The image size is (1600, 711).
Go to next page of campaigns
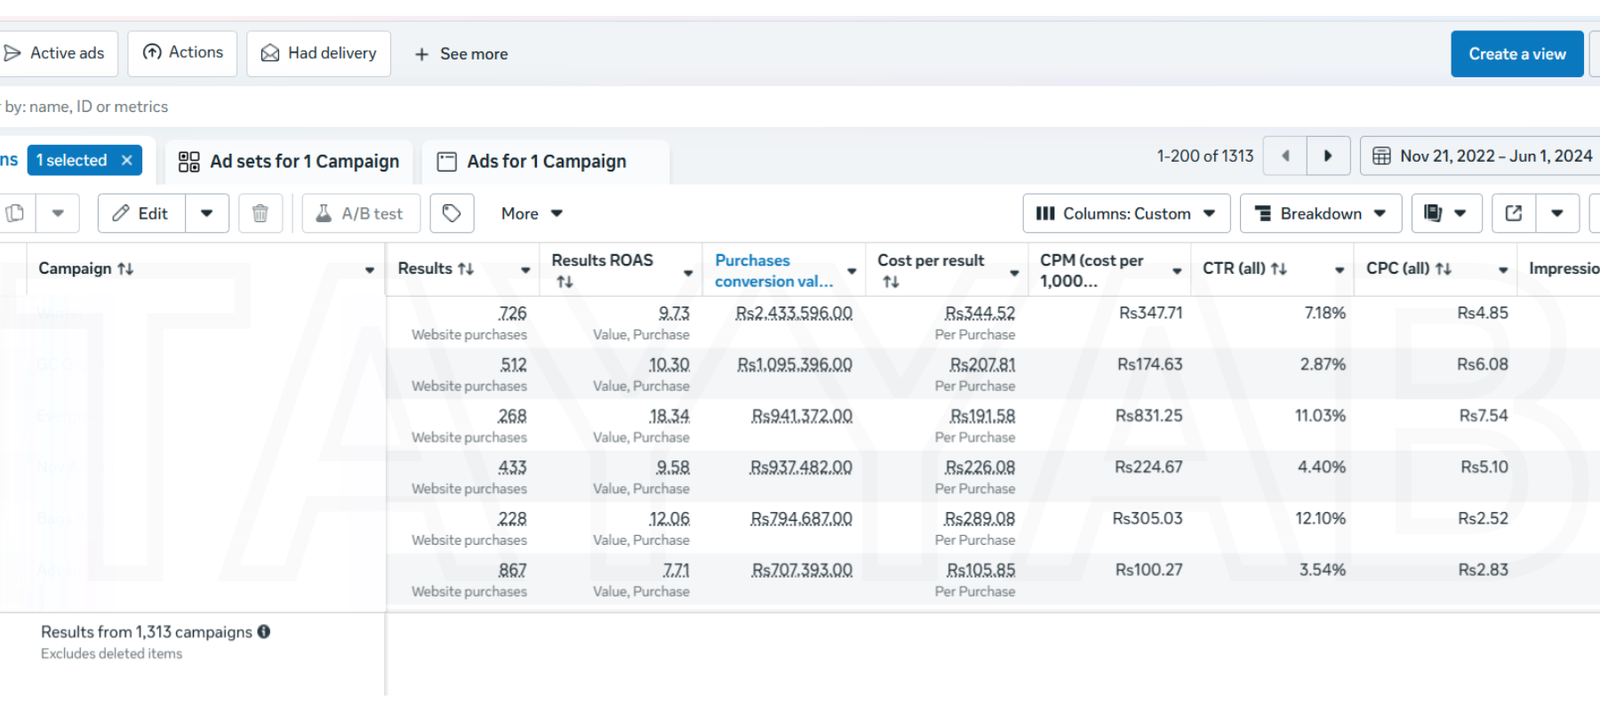click(1328, 156)
